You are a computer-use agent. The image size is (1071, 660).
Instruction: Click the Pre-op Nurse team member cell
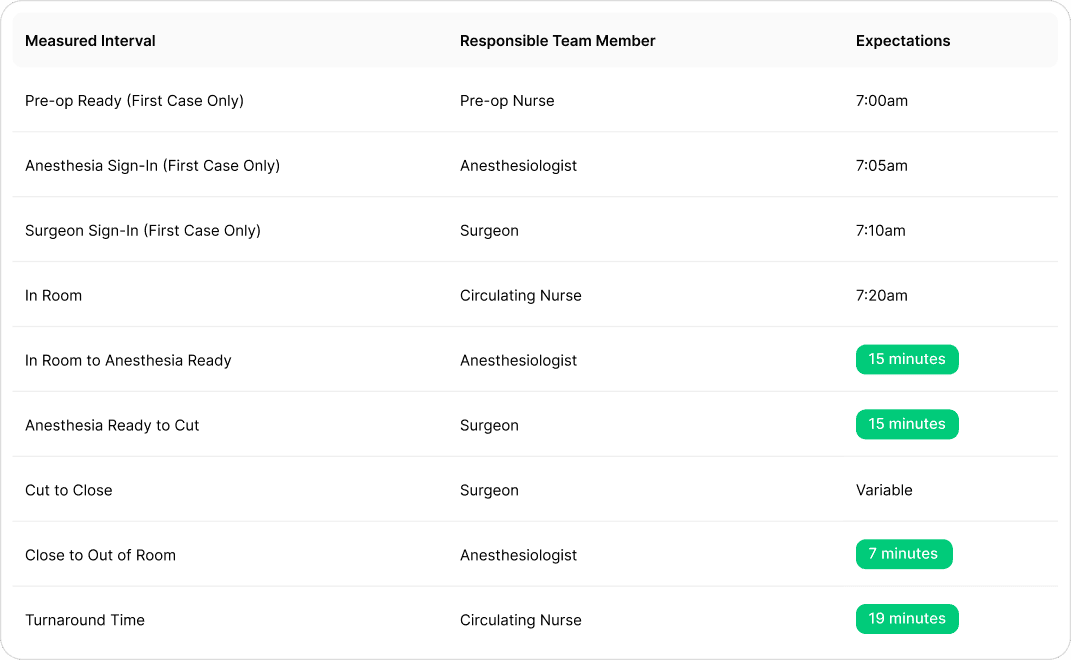pyautogui.click(x=506, y=101)
